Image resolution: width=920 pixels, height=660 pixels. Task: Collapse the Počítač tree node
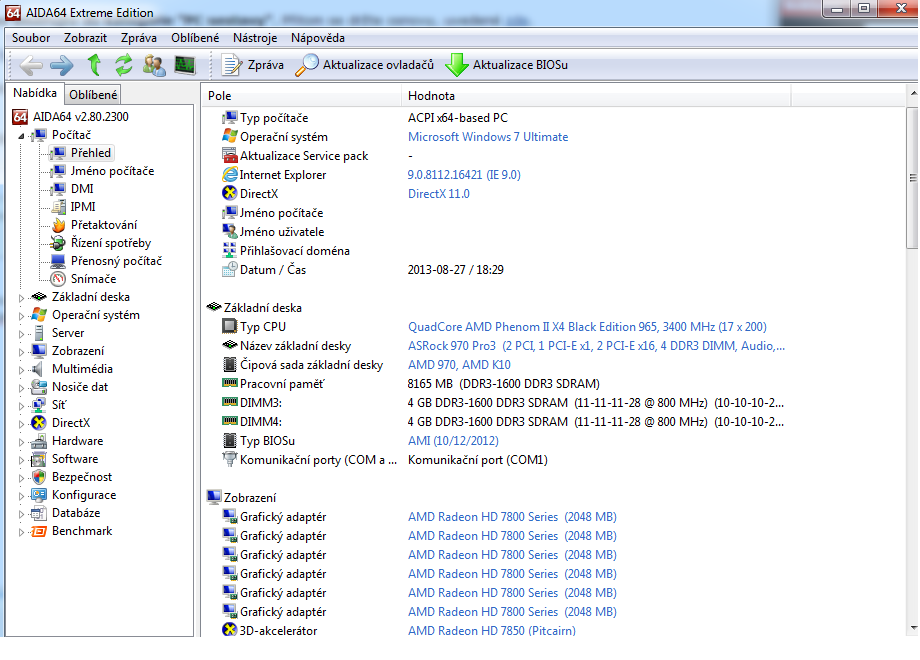[23, 135]
